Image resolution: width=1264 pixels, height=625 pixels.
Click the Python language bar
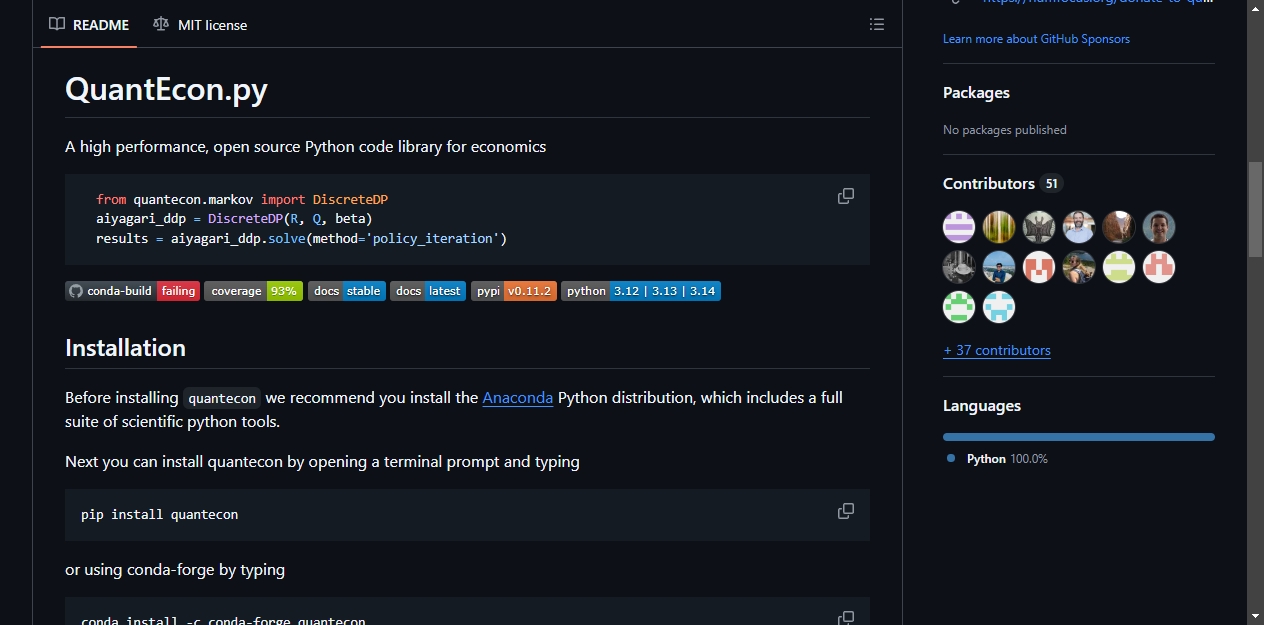pyautogui.click(x=1079, y=437)
